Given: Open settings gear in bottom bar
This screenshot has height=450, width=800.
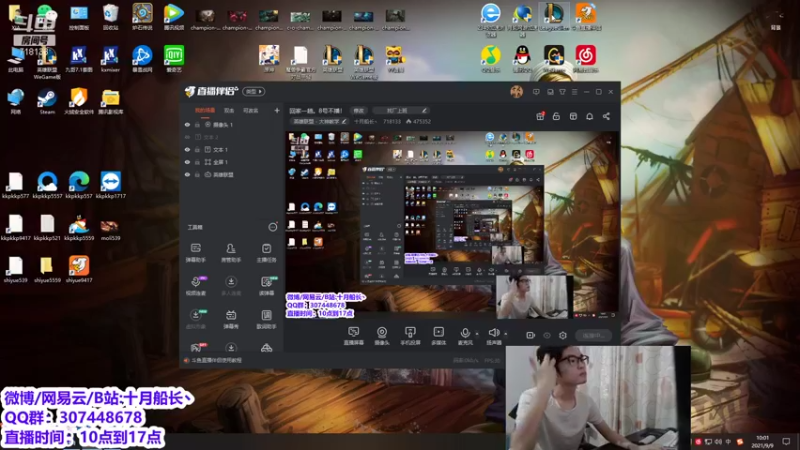Looking at the screenshot, I should [x=563, y=335].
